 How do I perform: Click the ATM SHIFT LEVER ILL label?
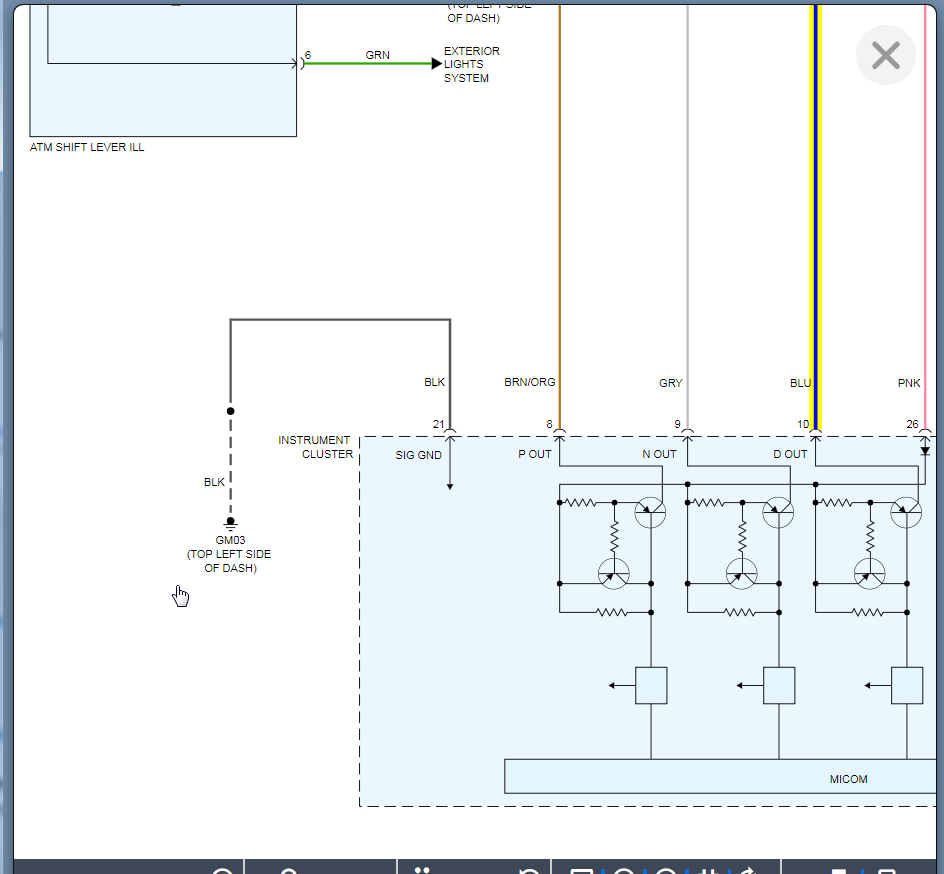87,147
